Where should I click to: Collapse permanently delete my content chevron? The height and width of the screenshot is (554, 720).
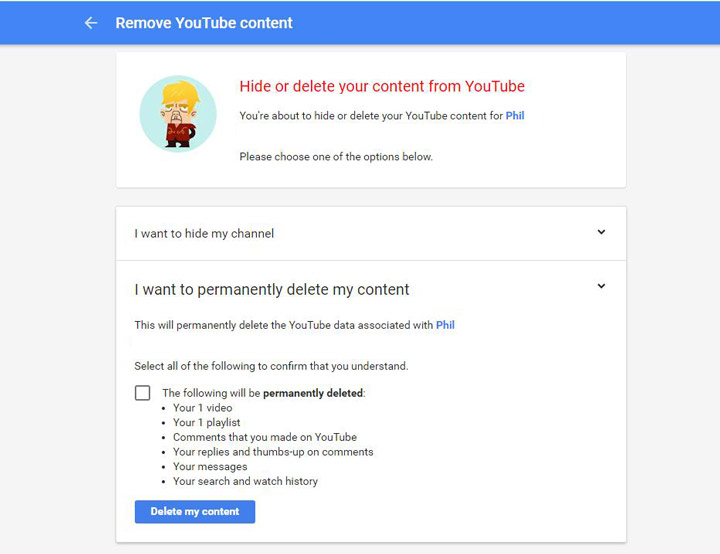(x=601, y=286)
